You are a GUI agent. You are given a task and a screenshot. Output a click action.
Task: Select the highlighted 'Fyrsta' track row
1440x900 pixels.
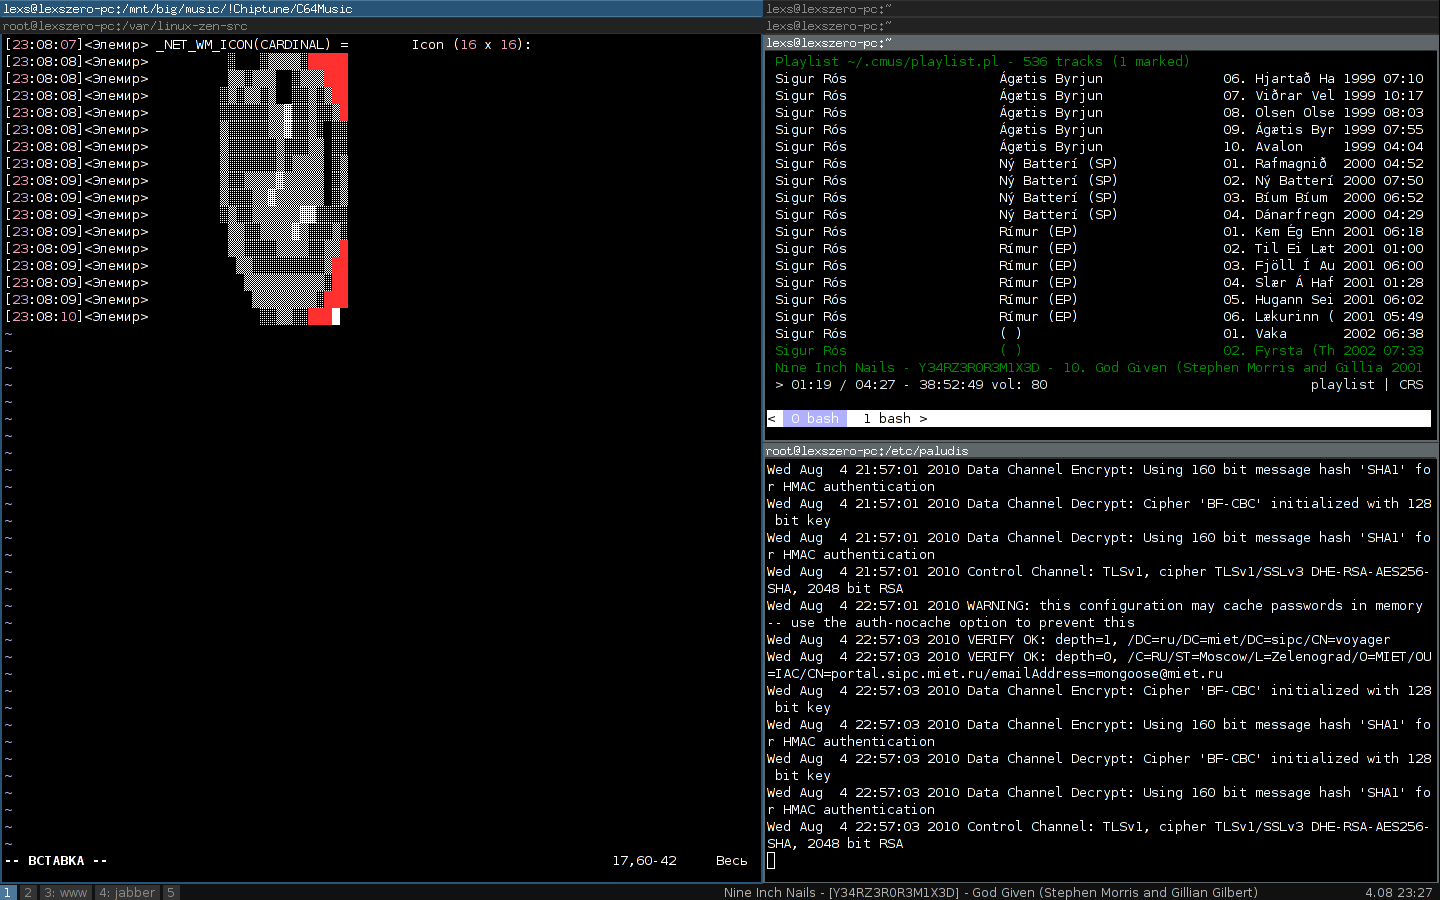coord(1098,351)
